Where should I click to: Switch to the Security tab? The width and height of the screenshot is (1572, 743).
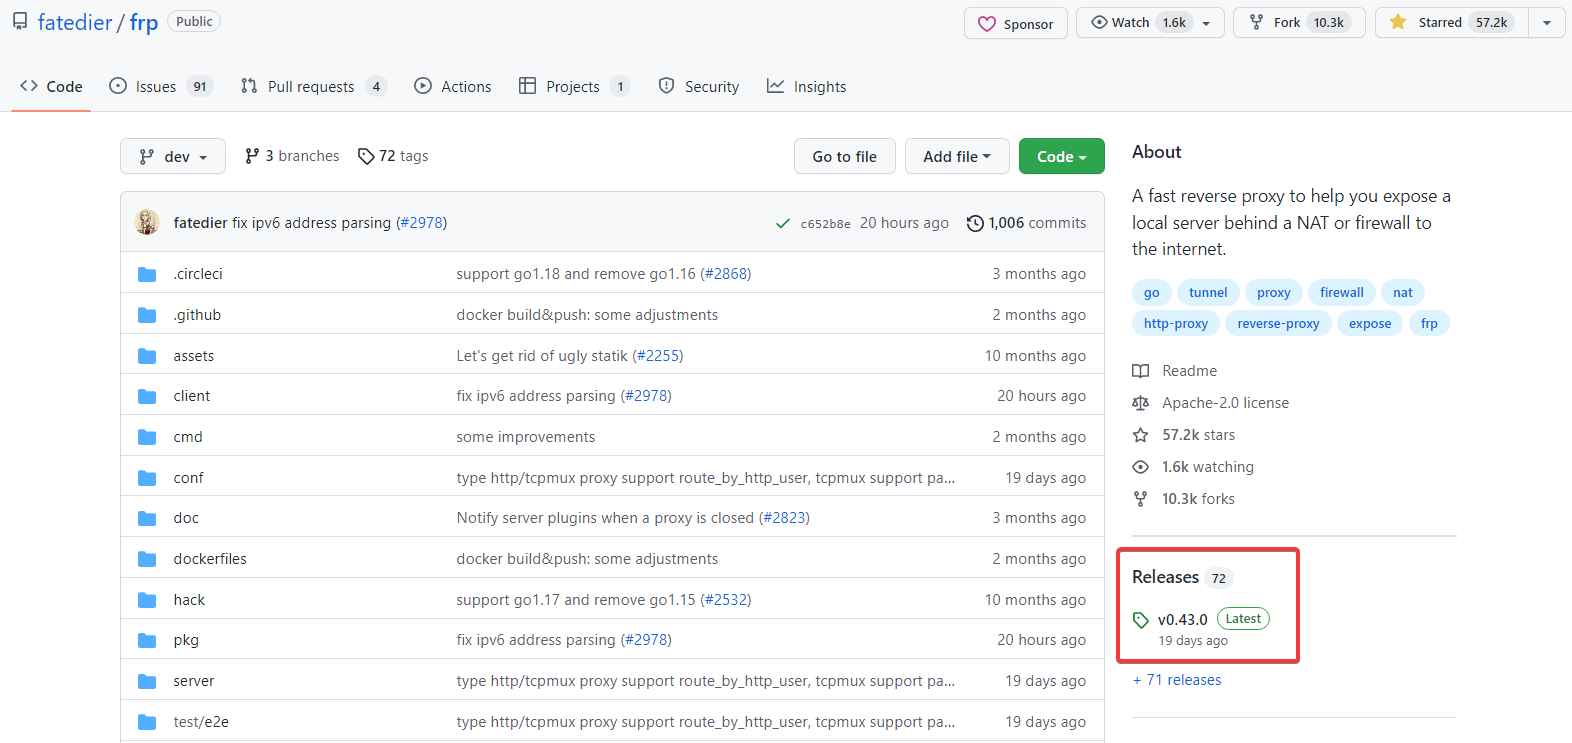pyautogui.click(x=699, y=87)
